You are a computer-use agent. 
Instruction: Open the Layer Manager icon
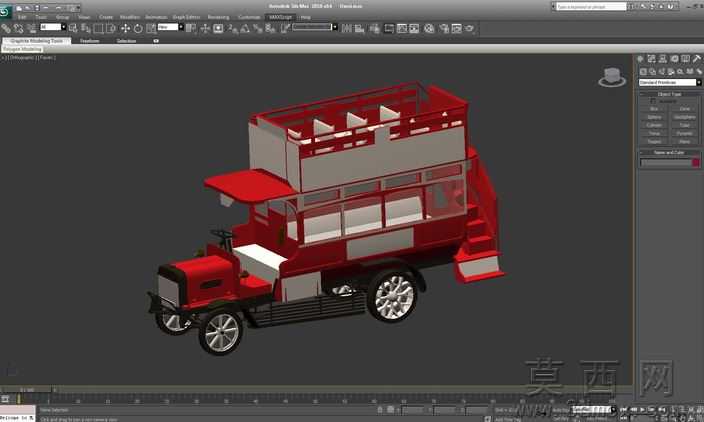374,28
